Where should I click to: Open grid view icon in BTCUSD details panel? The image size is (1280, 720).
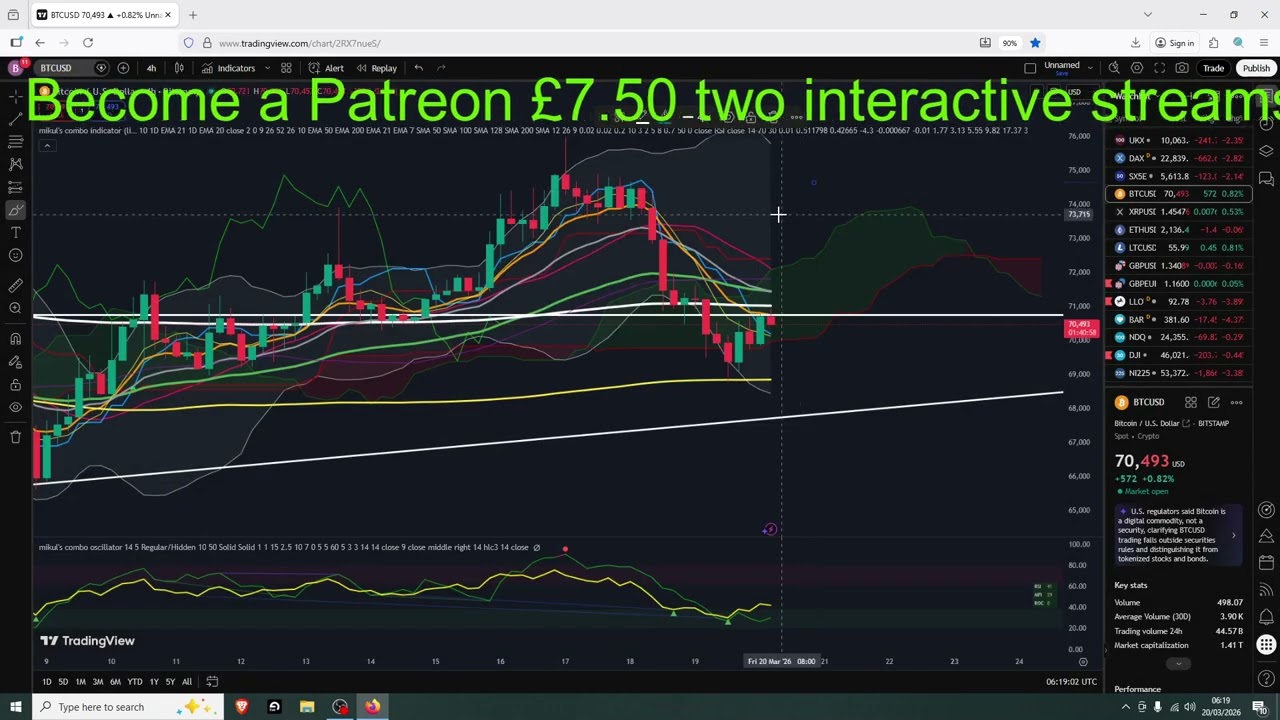pos(1191,402)
